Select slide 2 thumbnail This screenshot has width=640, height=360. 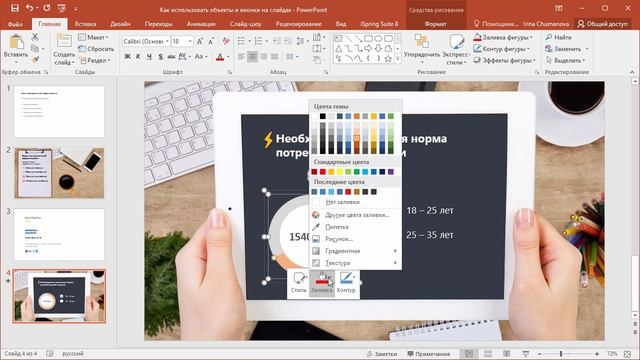click(59, 173)
